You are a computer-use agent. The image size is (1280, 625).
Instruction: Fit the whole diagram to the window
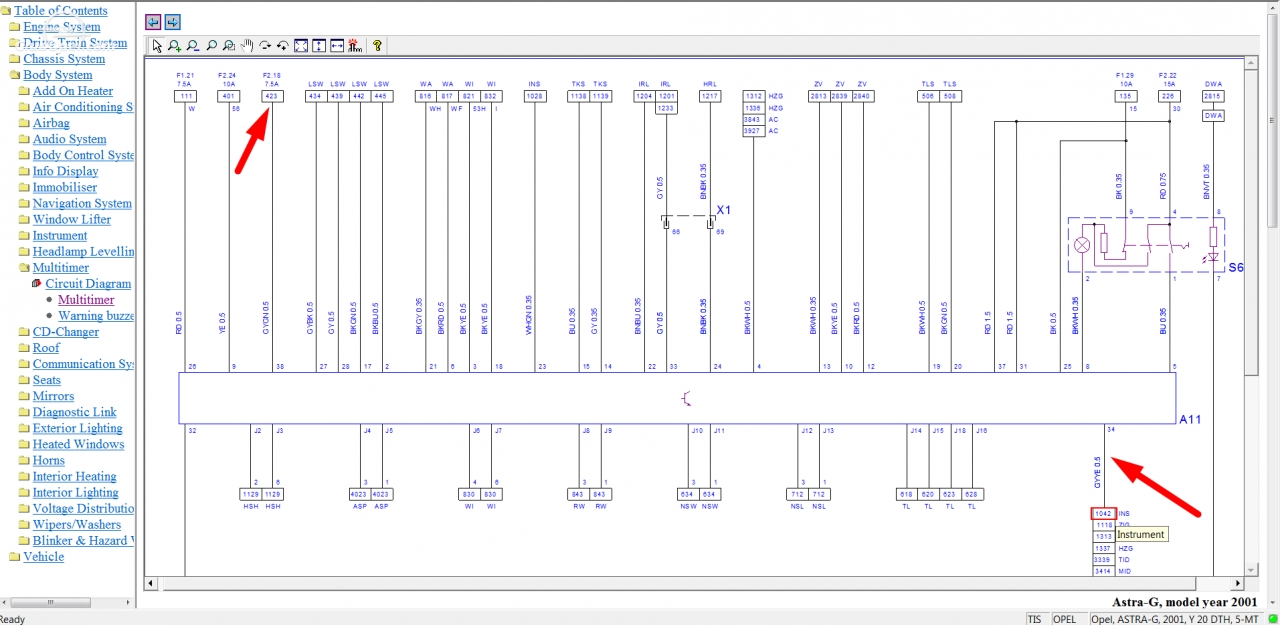301,45
